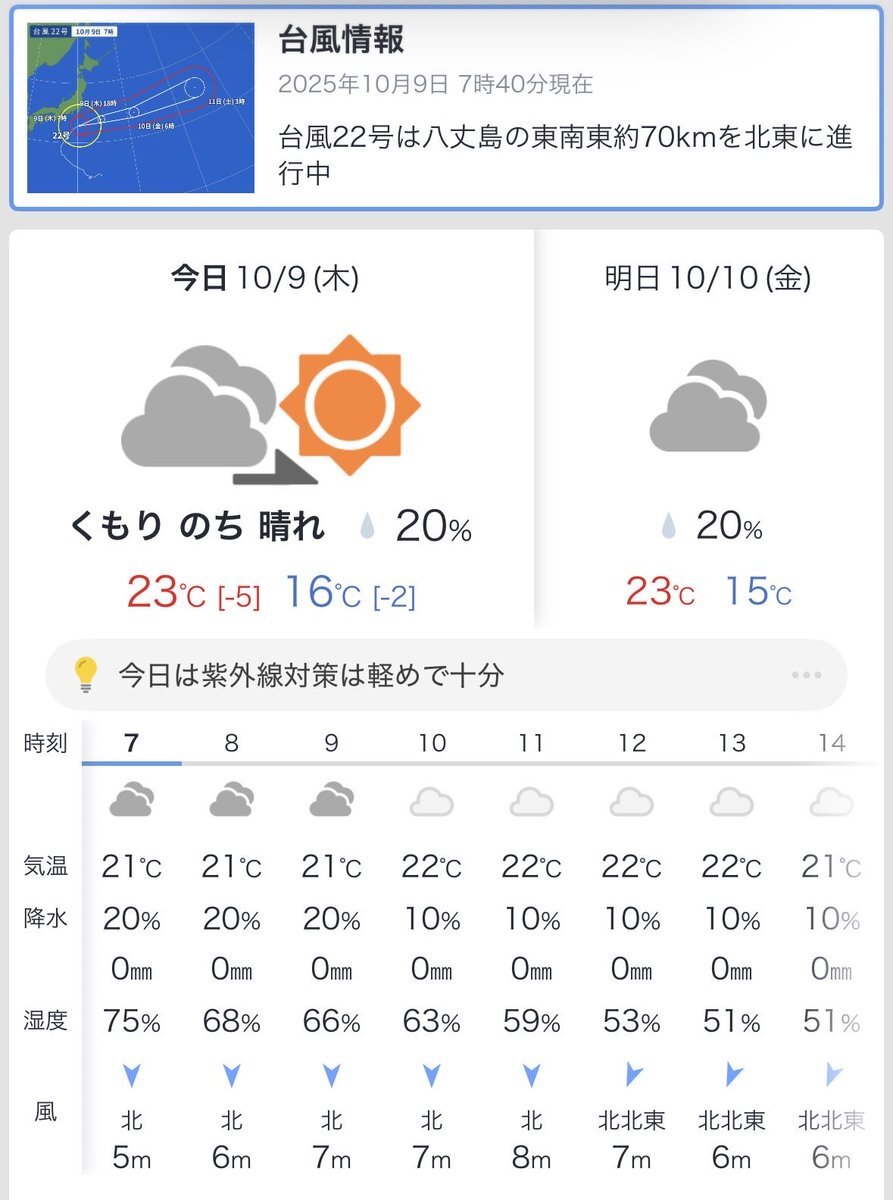Tap the cloud icon for 9 o'clock
Image resolution: width=893 pixels, height=1200 pixels.
pyautogui.click(x=331, y=800)
